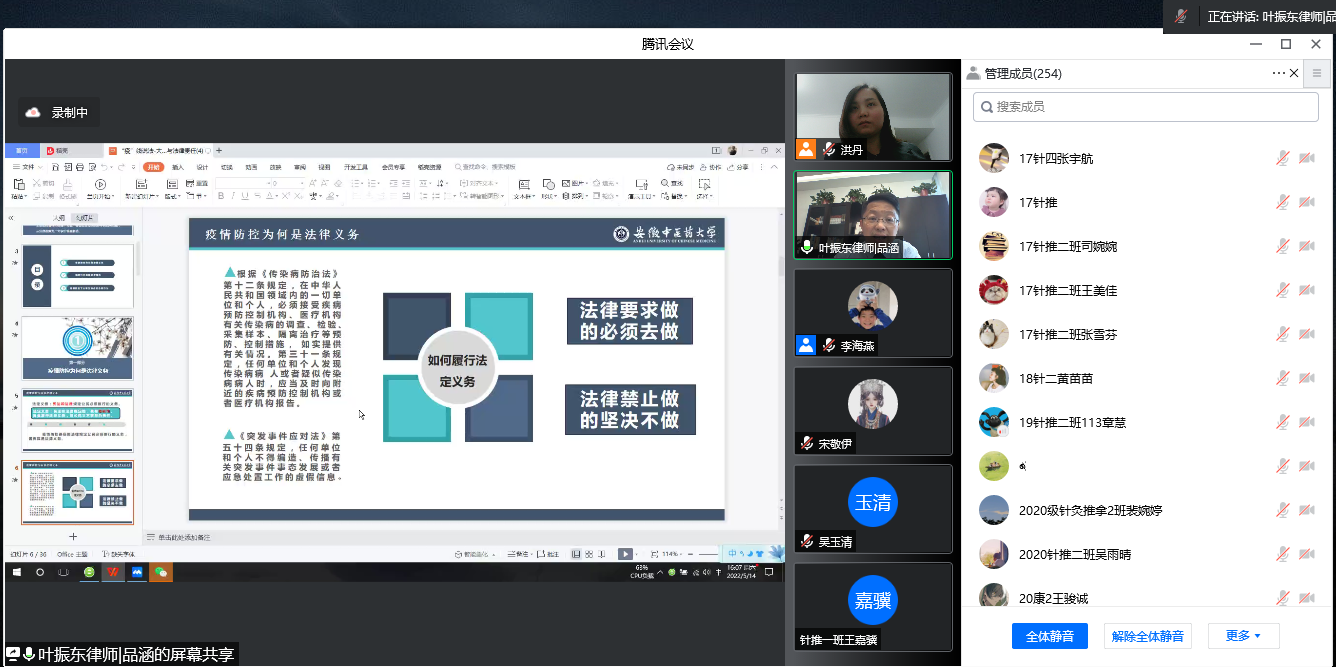Unmute the microphone of 18针二黄苗苗
1336x667 pixels.
(x=1282, y=378)
